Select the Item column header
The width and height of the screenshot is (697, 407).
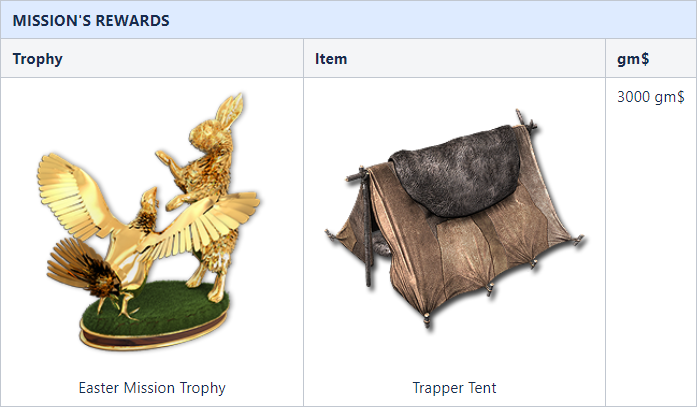[331, 59]
